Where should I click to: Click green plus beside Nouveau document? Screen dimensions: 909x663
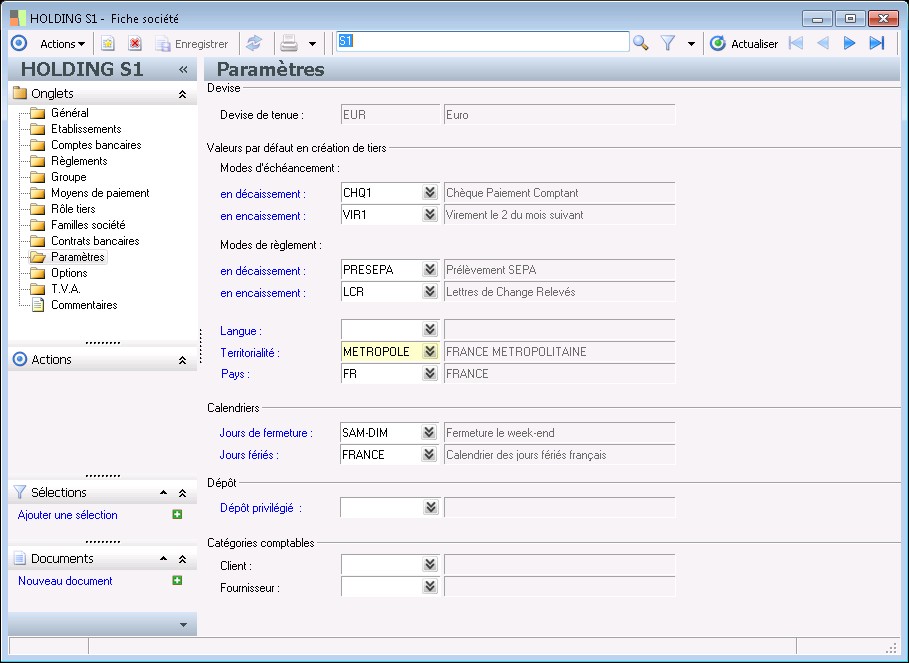tap(177, 580)
